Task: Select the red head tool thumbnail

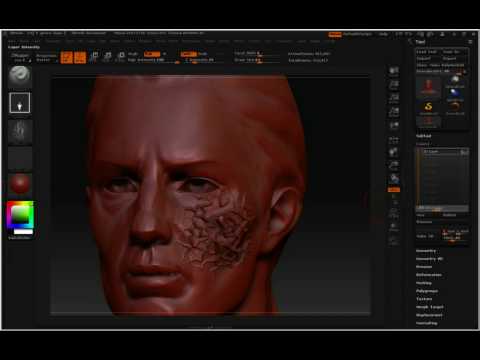Action: click(x=429, y=87)
